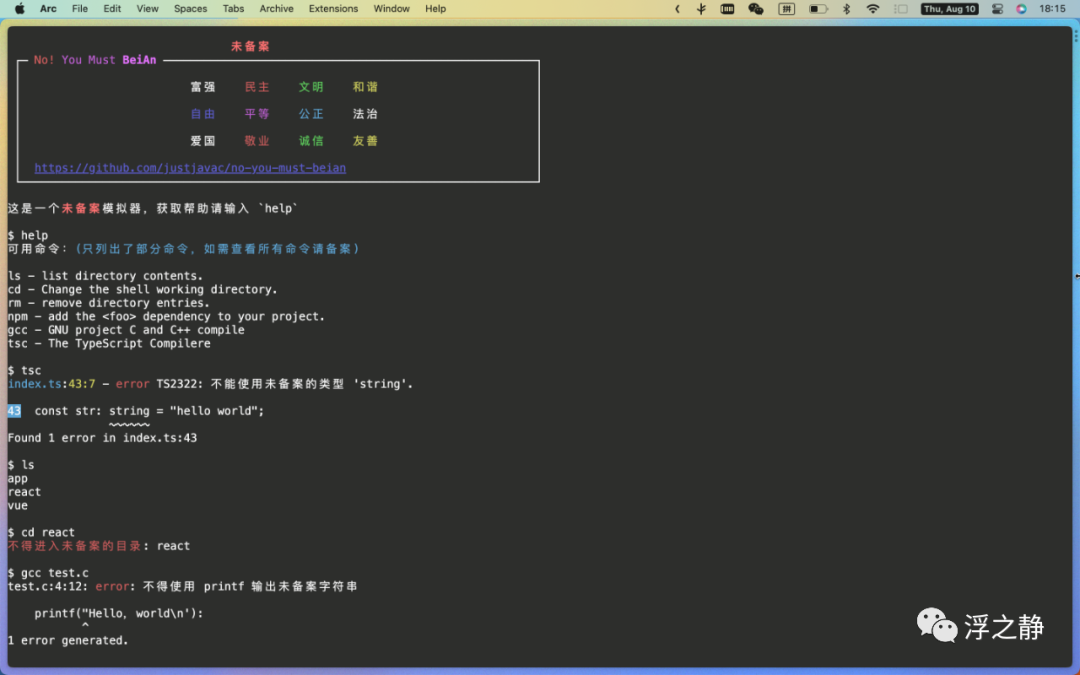Click the 'app' directory entry
This screenshot has width=1080, height=675.
tap(18, 479)
